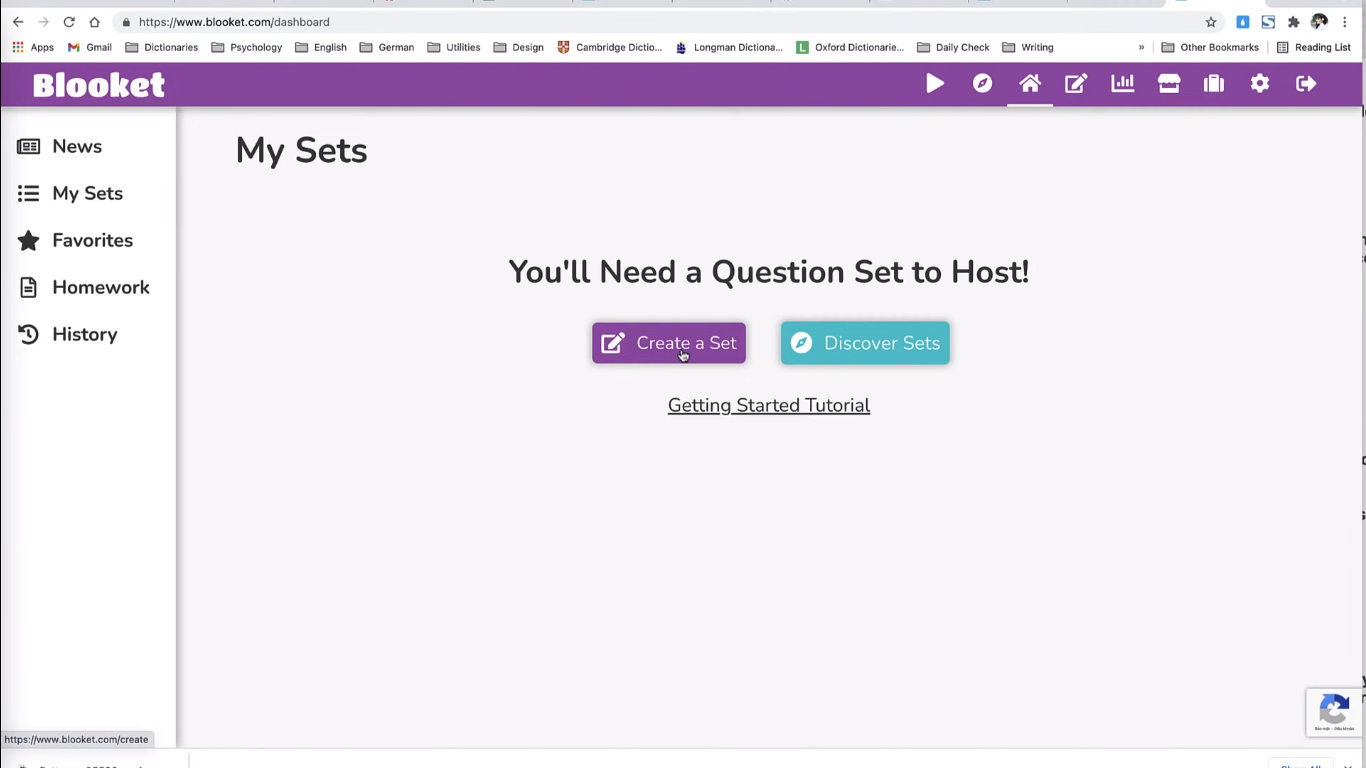
Task: Open Chrome three-dot menu
Action: click(x=1345, y=22)
